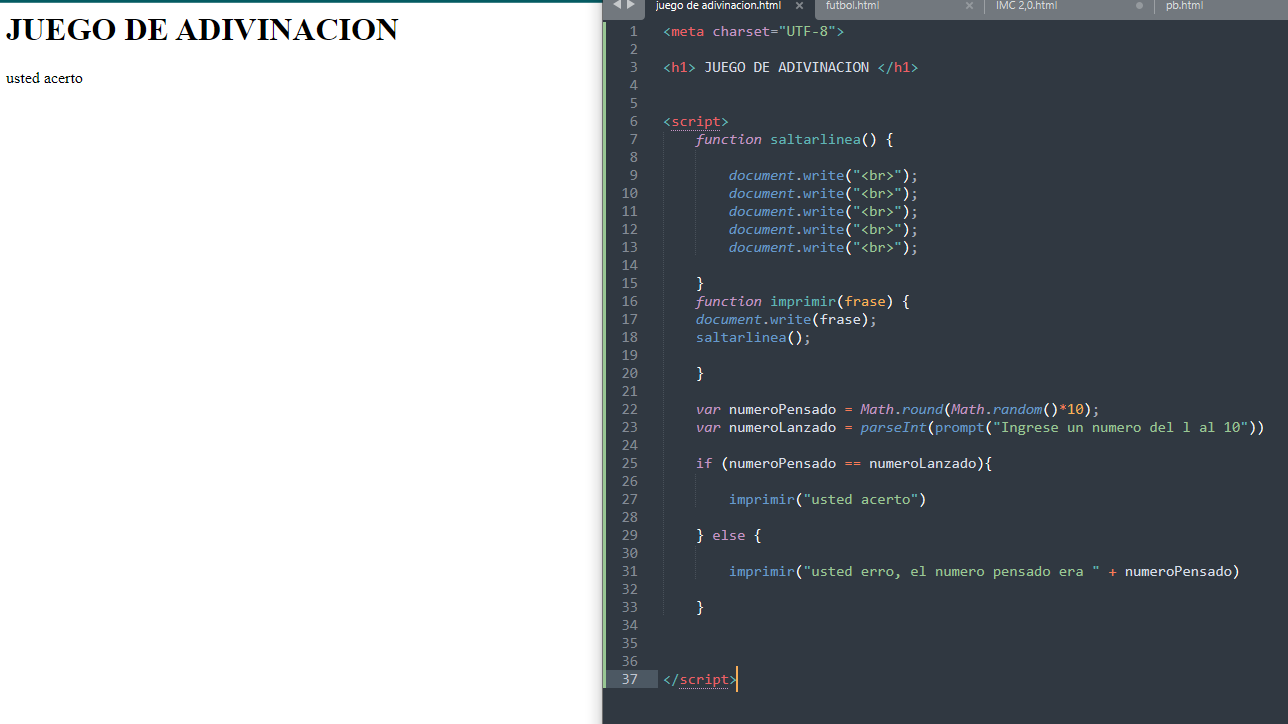Click the function saltarlinea() declaration
Image resolution: width=1288 pixels, height=724 pixels.
coord(795,139)
